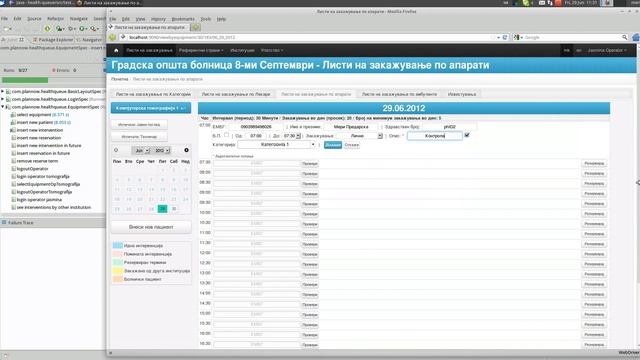
Task: Click the 'select equipment' test result icon
Action: coord(13,115)
